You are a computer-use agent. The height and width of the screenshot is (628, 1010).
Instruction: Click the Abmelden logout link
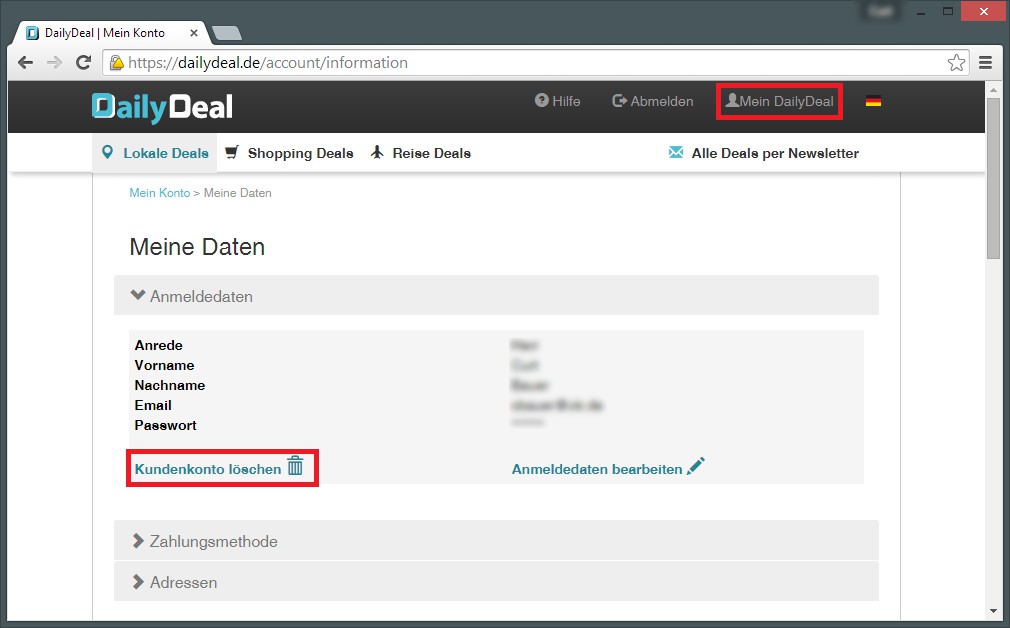pos(653,101)
